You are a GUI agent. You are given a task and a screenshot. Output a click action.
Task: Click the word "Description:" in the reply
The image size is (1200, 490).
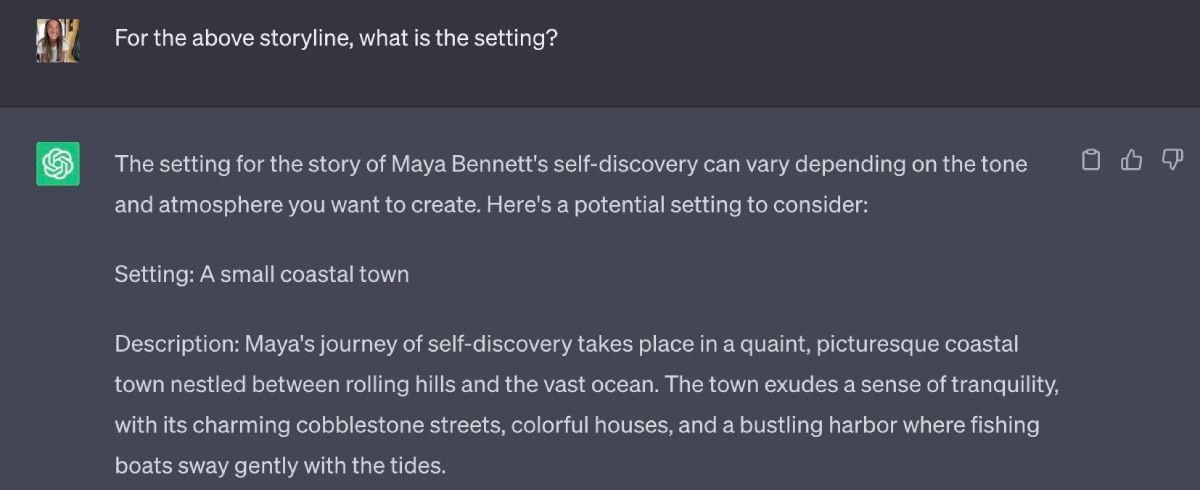175,345
